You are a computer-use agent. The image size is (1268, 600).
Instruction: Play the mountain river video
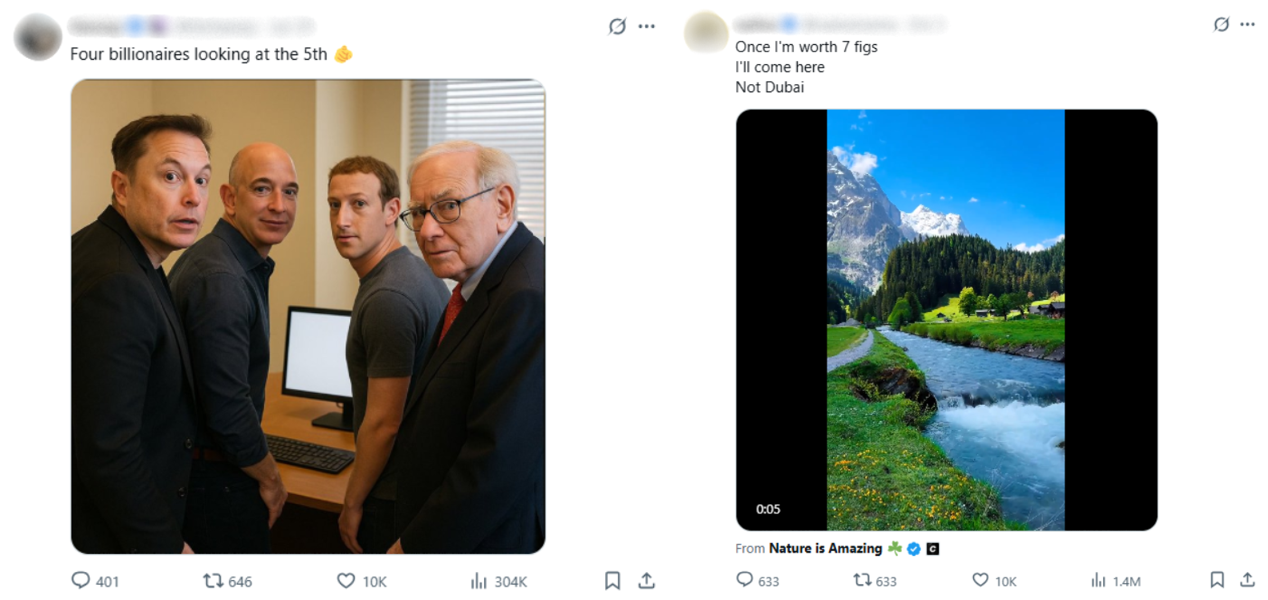click(x=946, y=320)
